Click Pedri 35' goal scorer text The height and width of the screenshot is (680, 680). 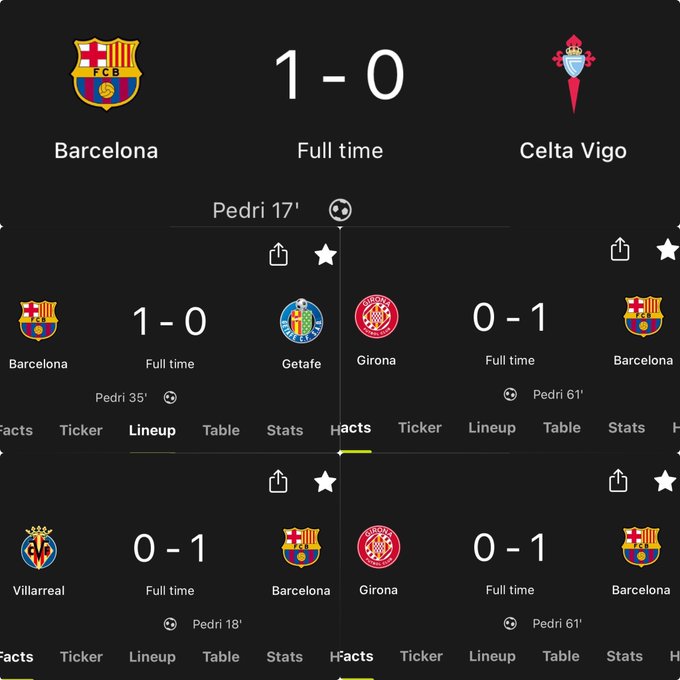pos(121,398)
